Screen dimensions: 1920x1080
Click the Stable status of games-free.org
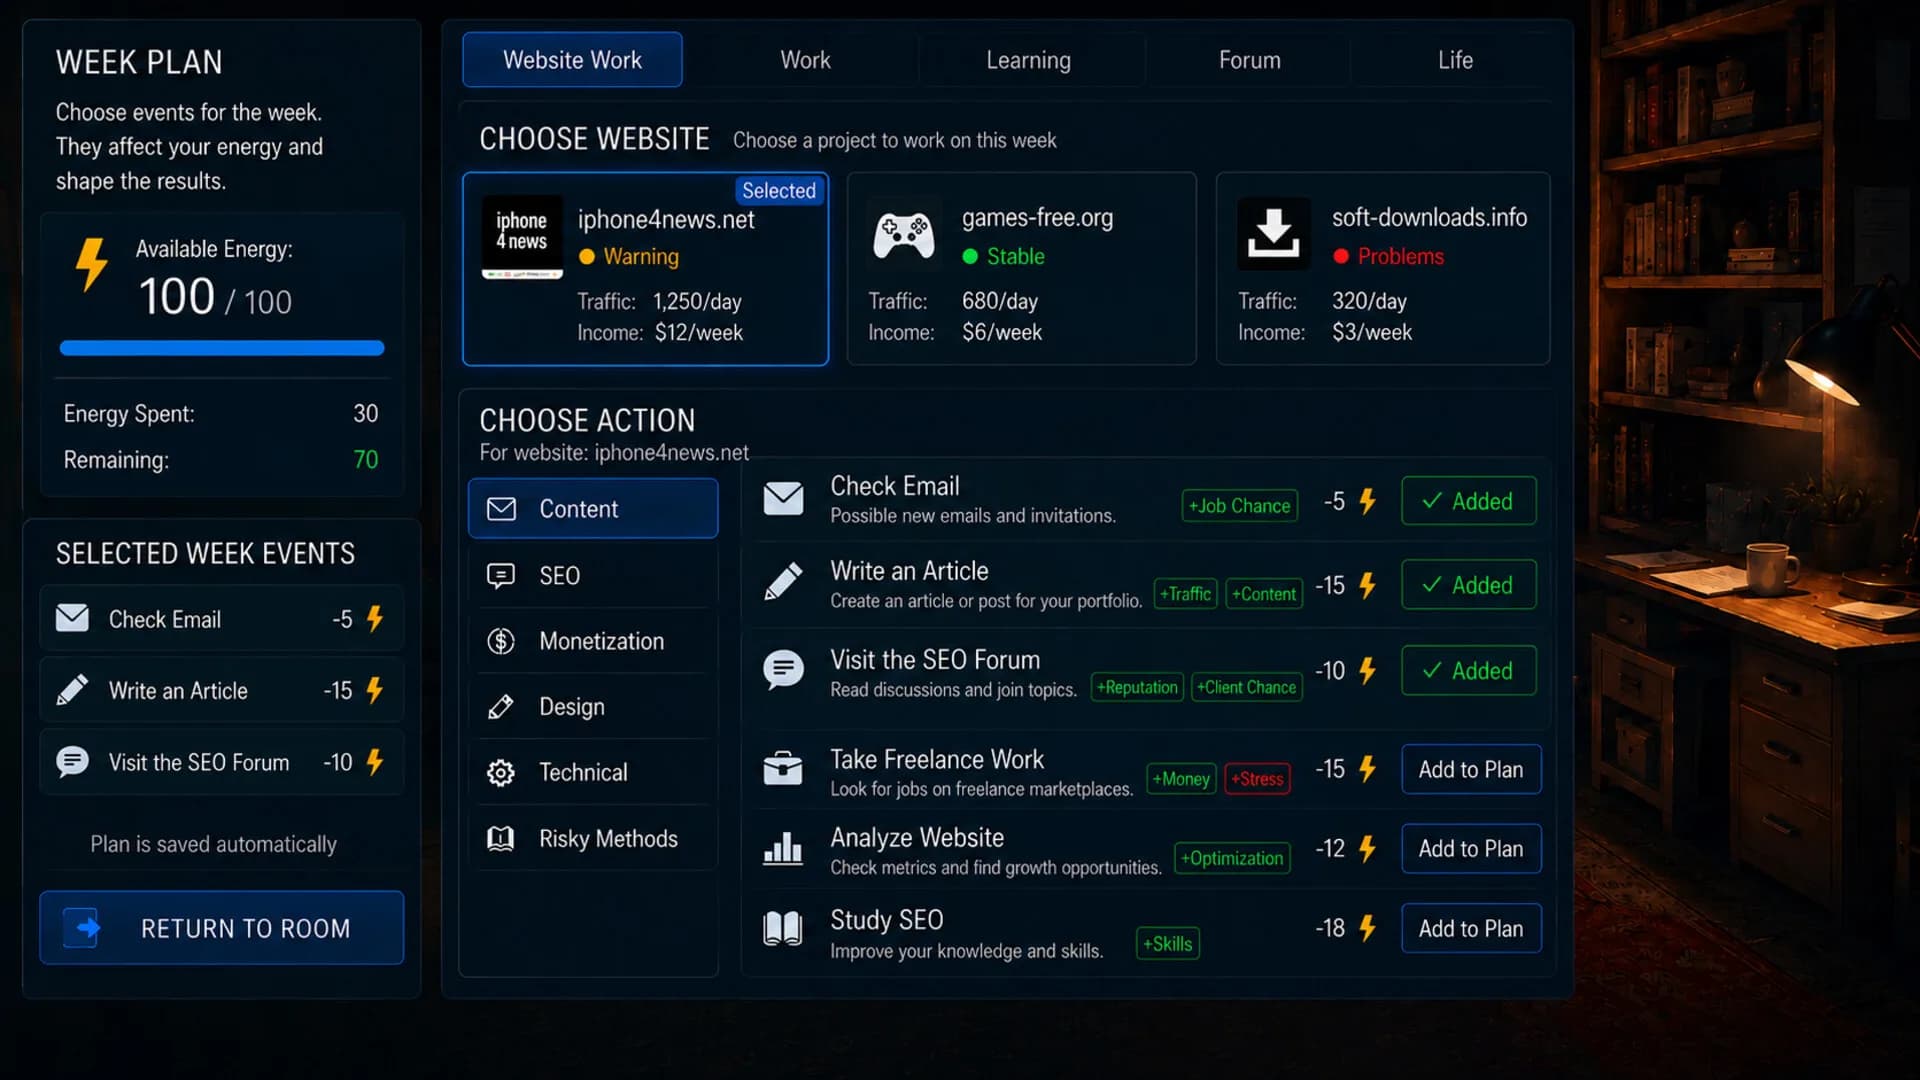tap(1003, 257)
